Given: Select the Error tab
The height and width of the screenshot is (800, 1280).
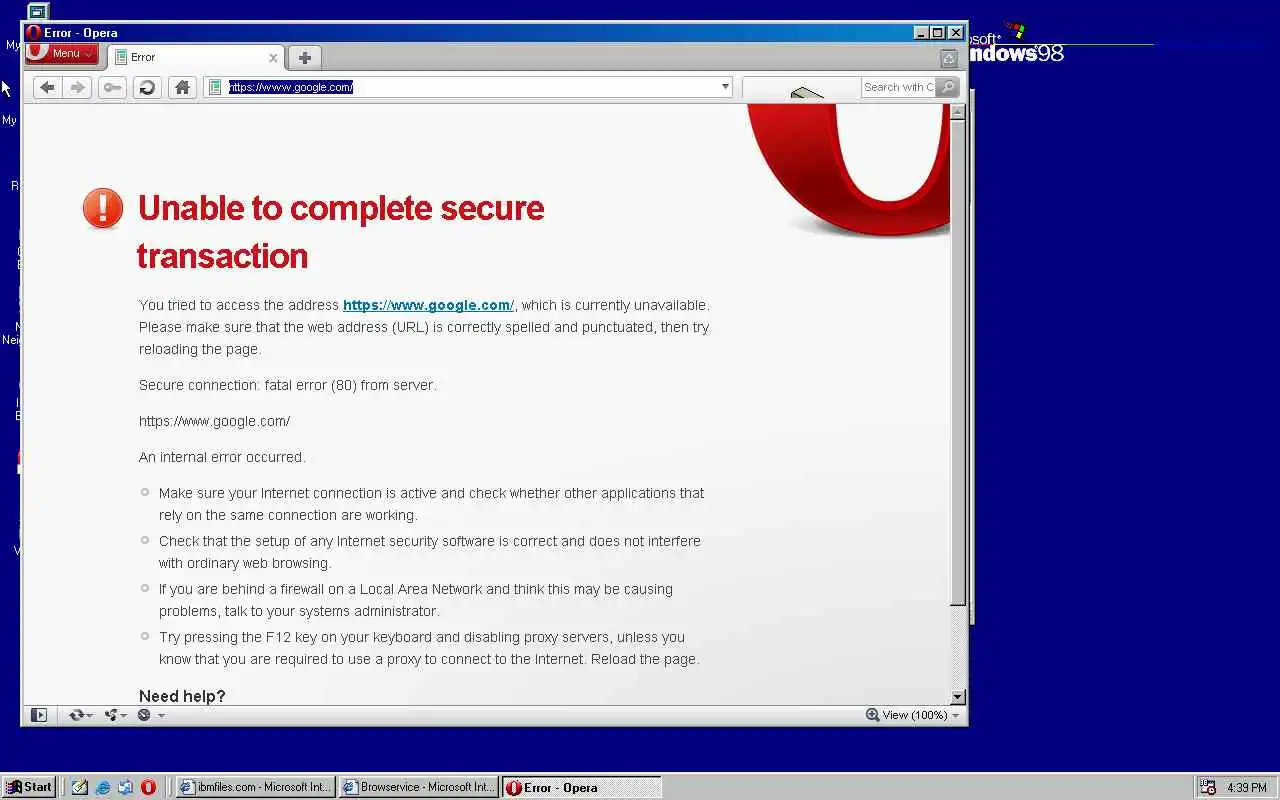Looking at the screenshot, I should [195, 57].
